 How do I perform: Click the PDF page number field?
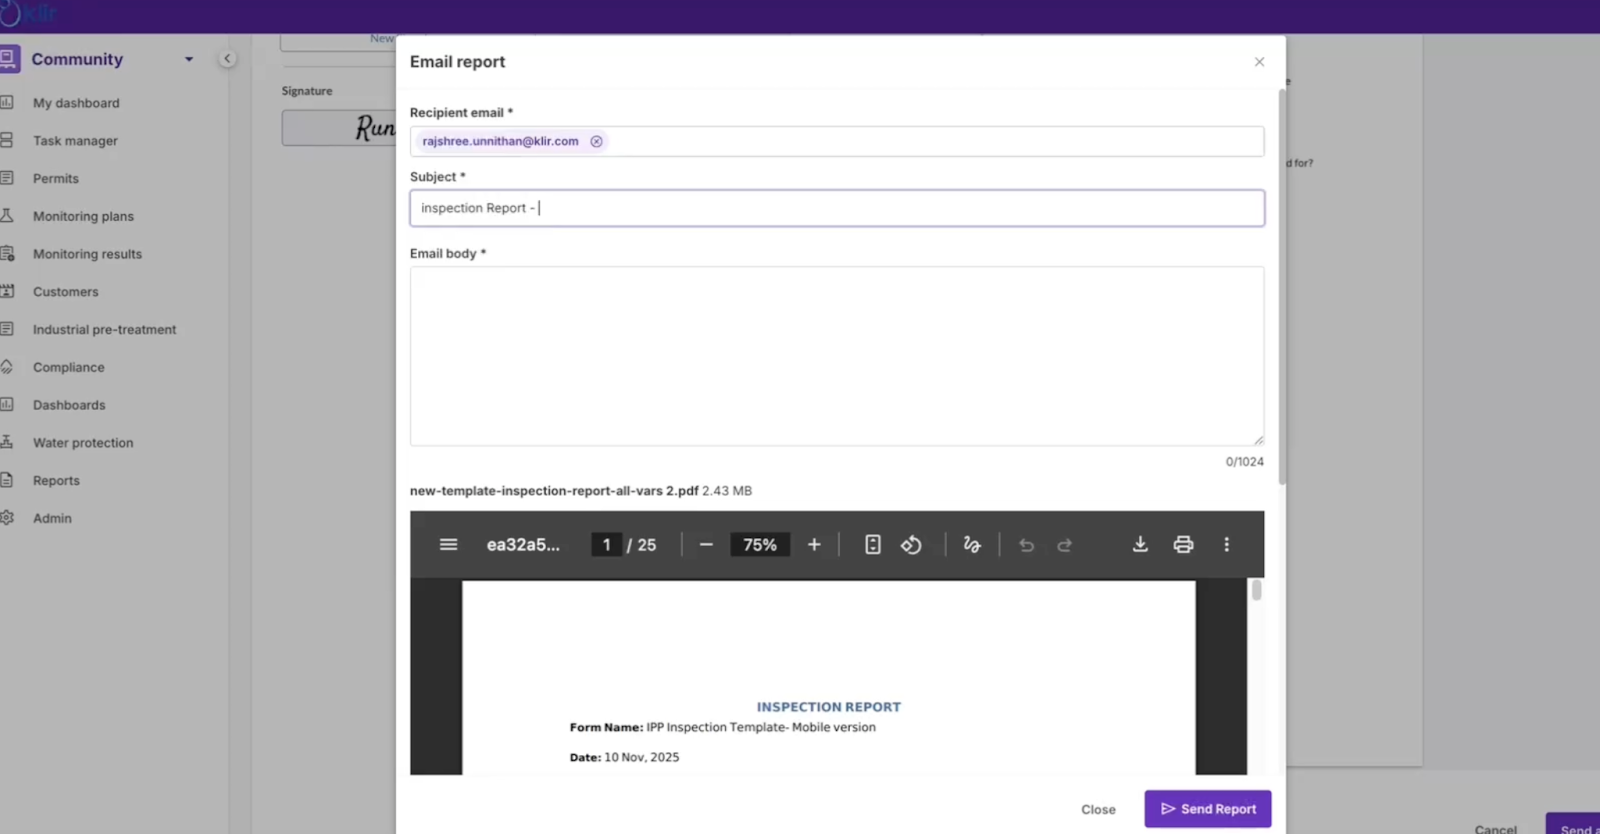[606, 545]
